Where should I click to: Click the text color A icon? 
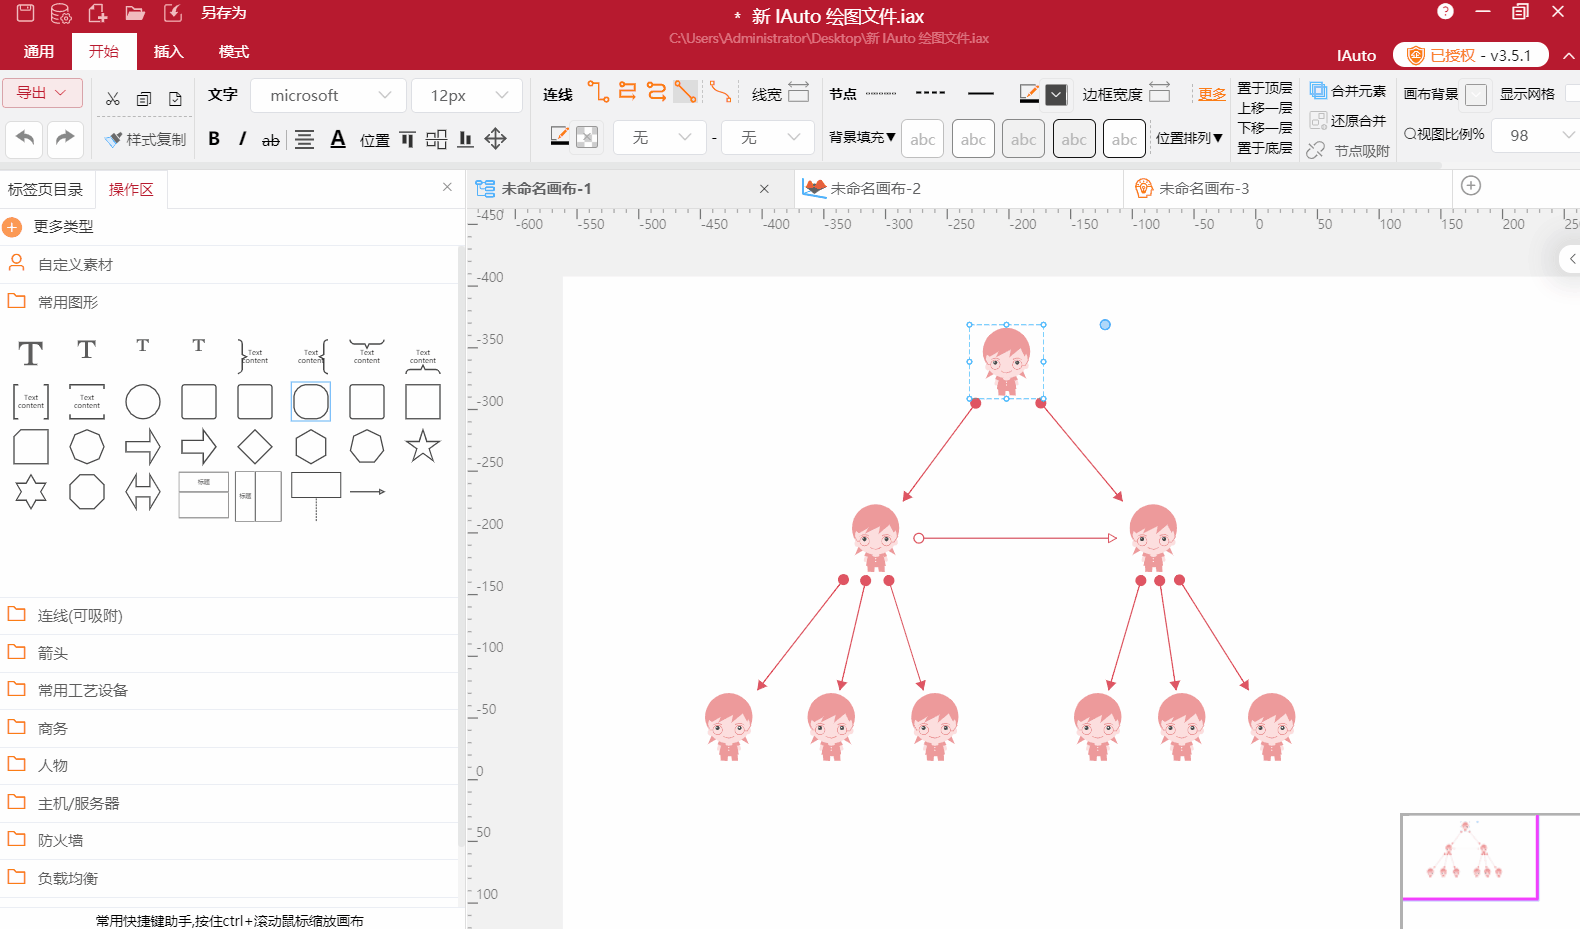tap(338, 139)
